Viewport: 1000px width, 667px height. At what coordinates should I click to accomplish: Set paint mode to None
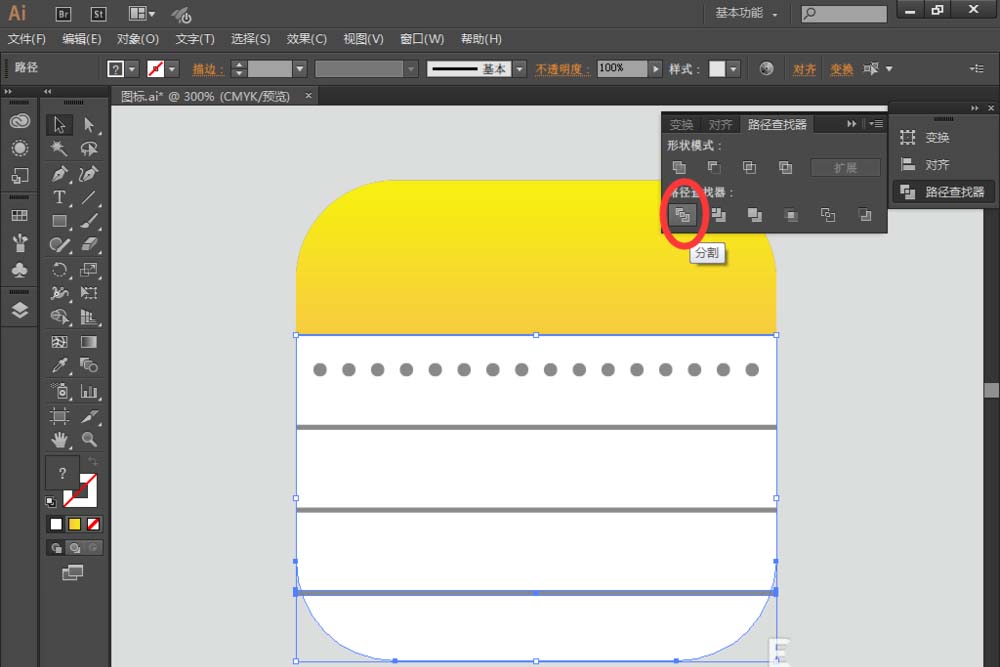click(93, 524)
